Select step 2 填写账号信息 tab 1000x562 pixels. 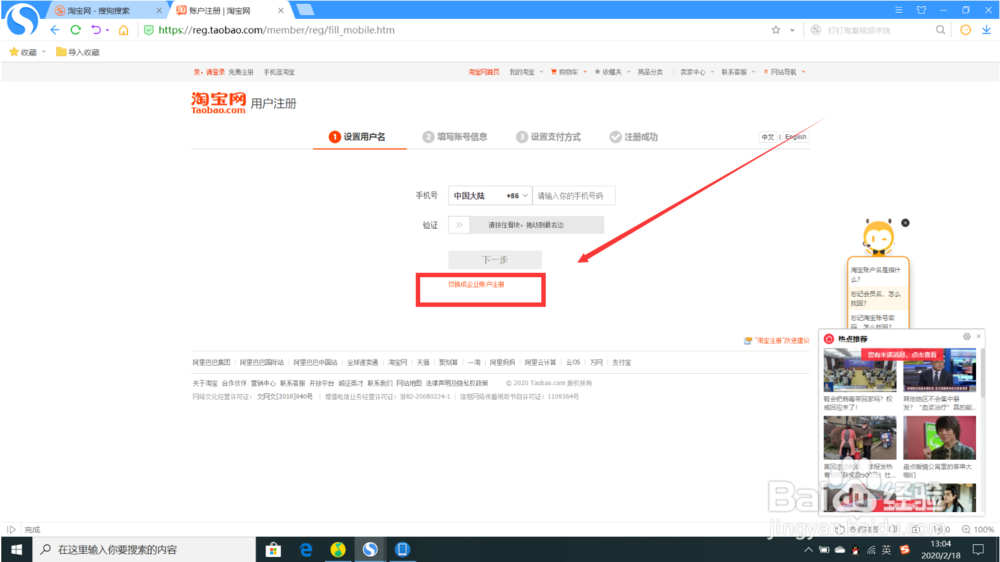[455, 137]
